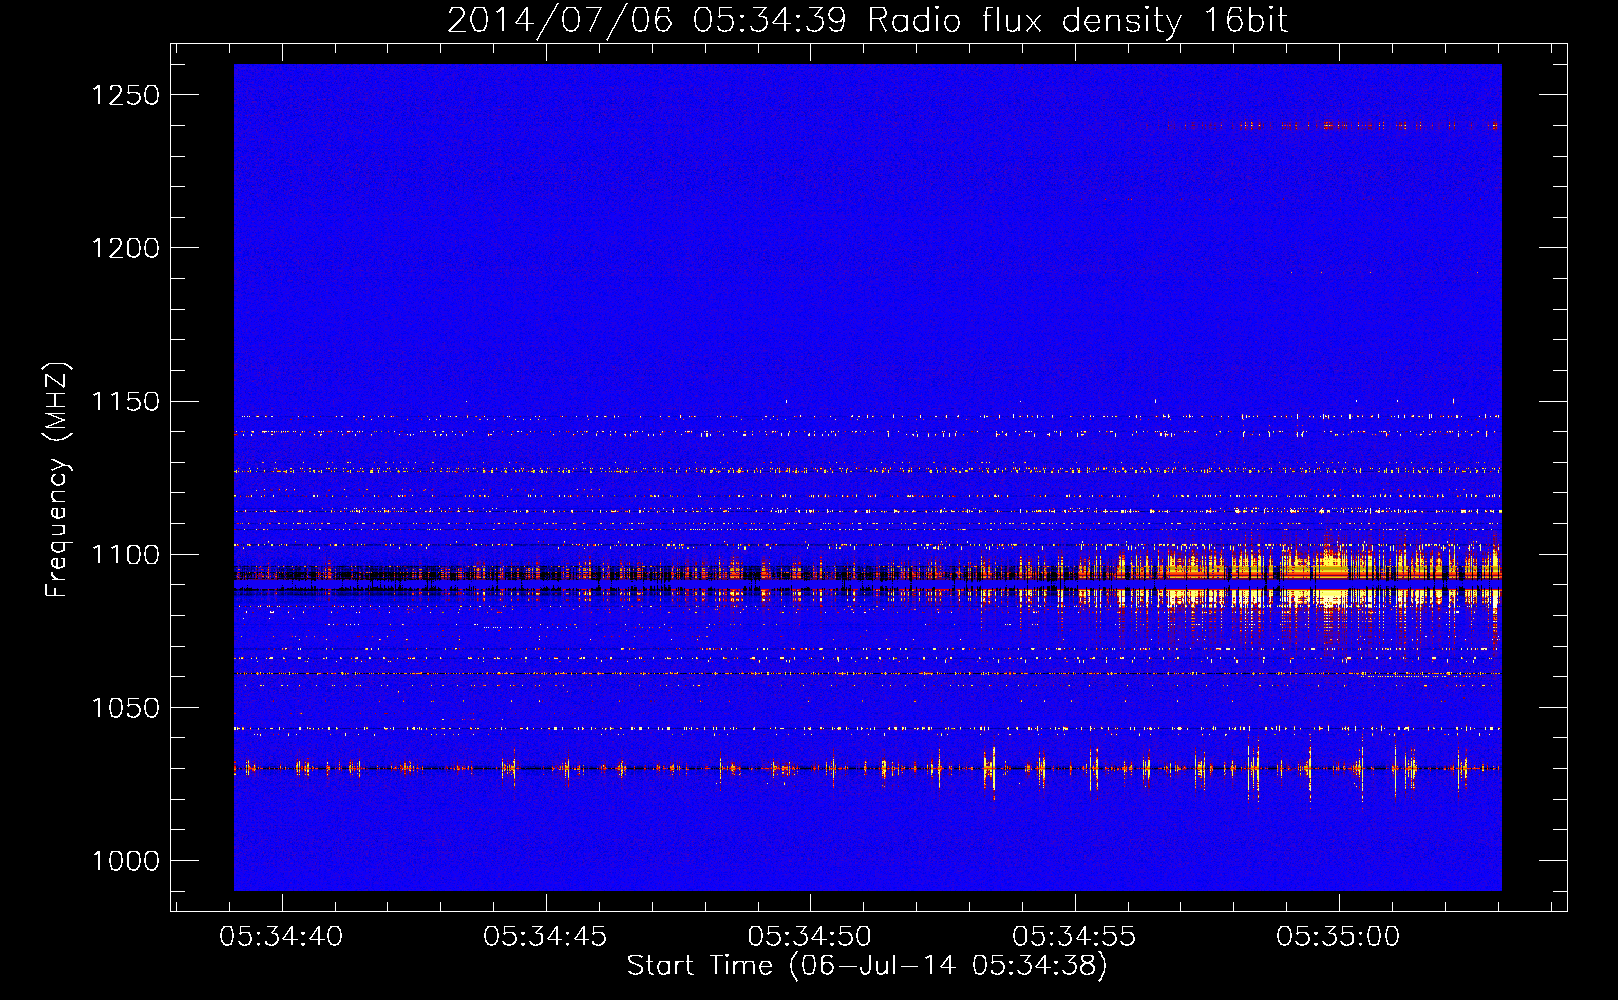This screenshot has width=1618, height=1000.
Task: Click the 'Frequency (MHZ)' axis label
Action: coord(58,479)
